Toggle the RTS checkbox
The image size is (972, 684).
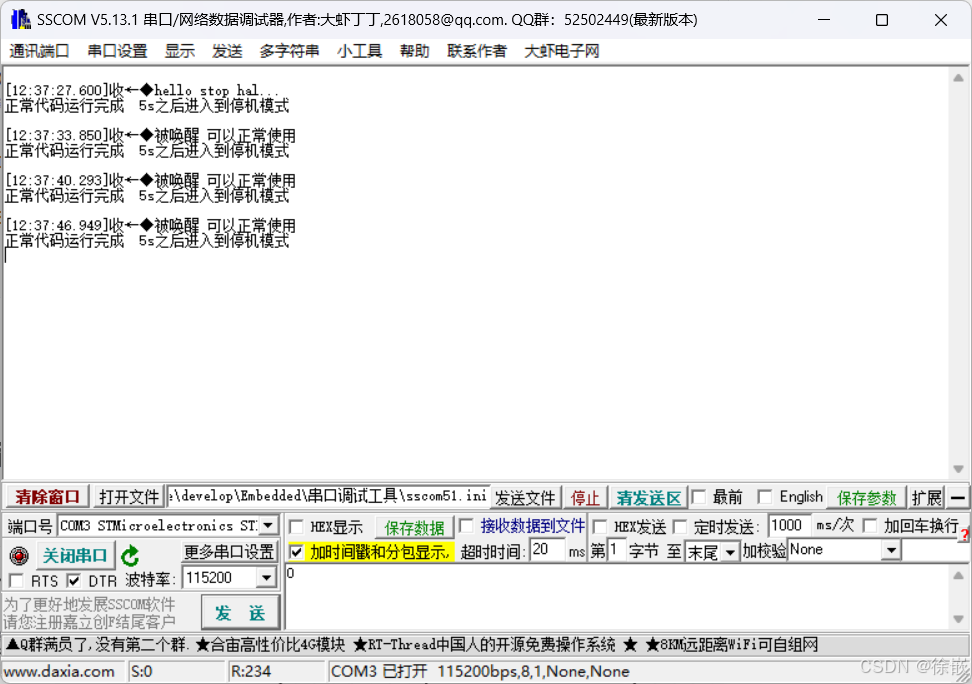pyautogui.click(x=17, y=578)
